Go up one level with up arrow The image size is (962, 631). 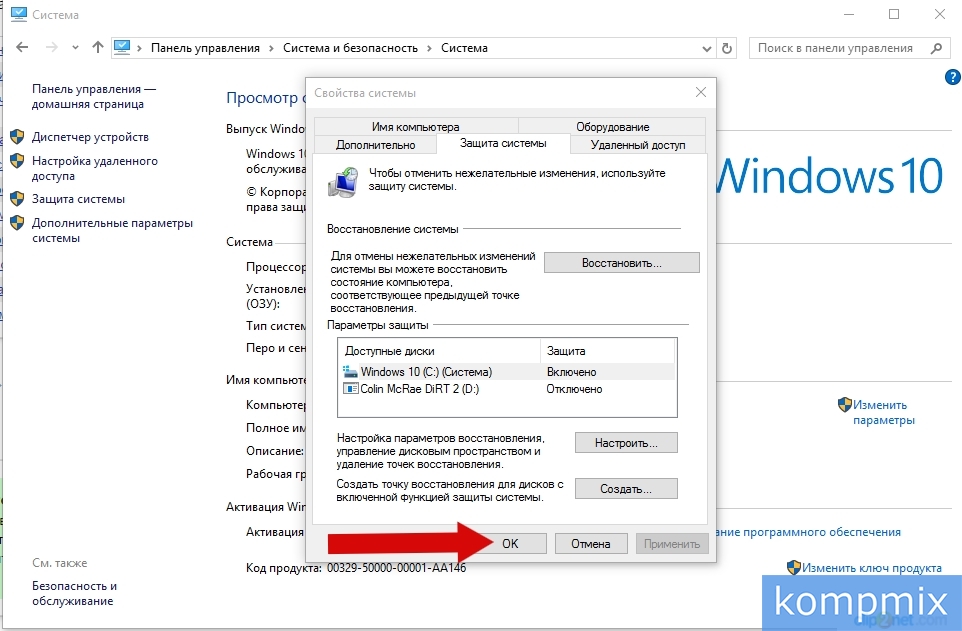98,47
